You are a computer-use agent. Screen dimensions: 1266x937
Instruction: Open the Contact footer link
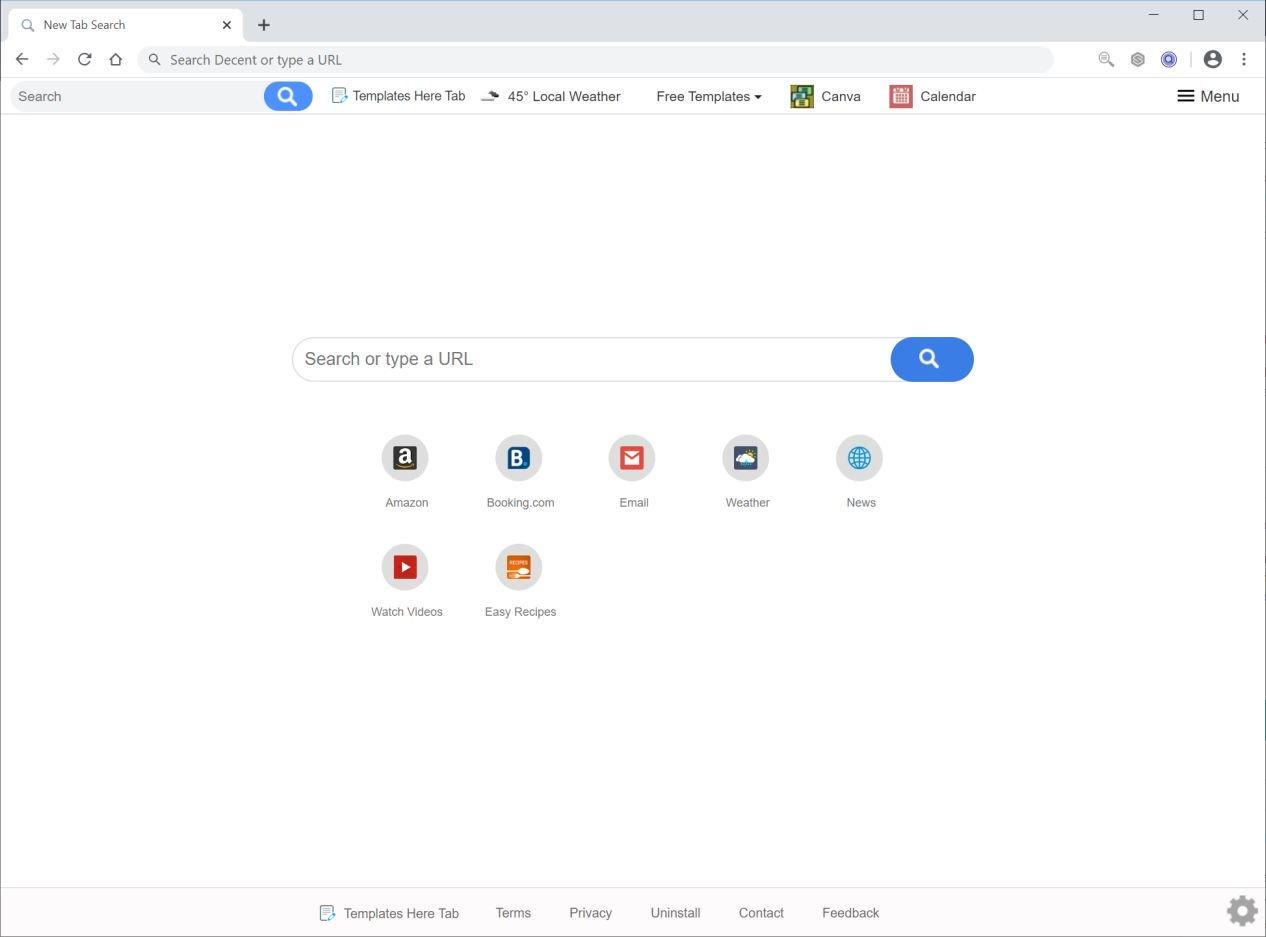coord(761,913)
